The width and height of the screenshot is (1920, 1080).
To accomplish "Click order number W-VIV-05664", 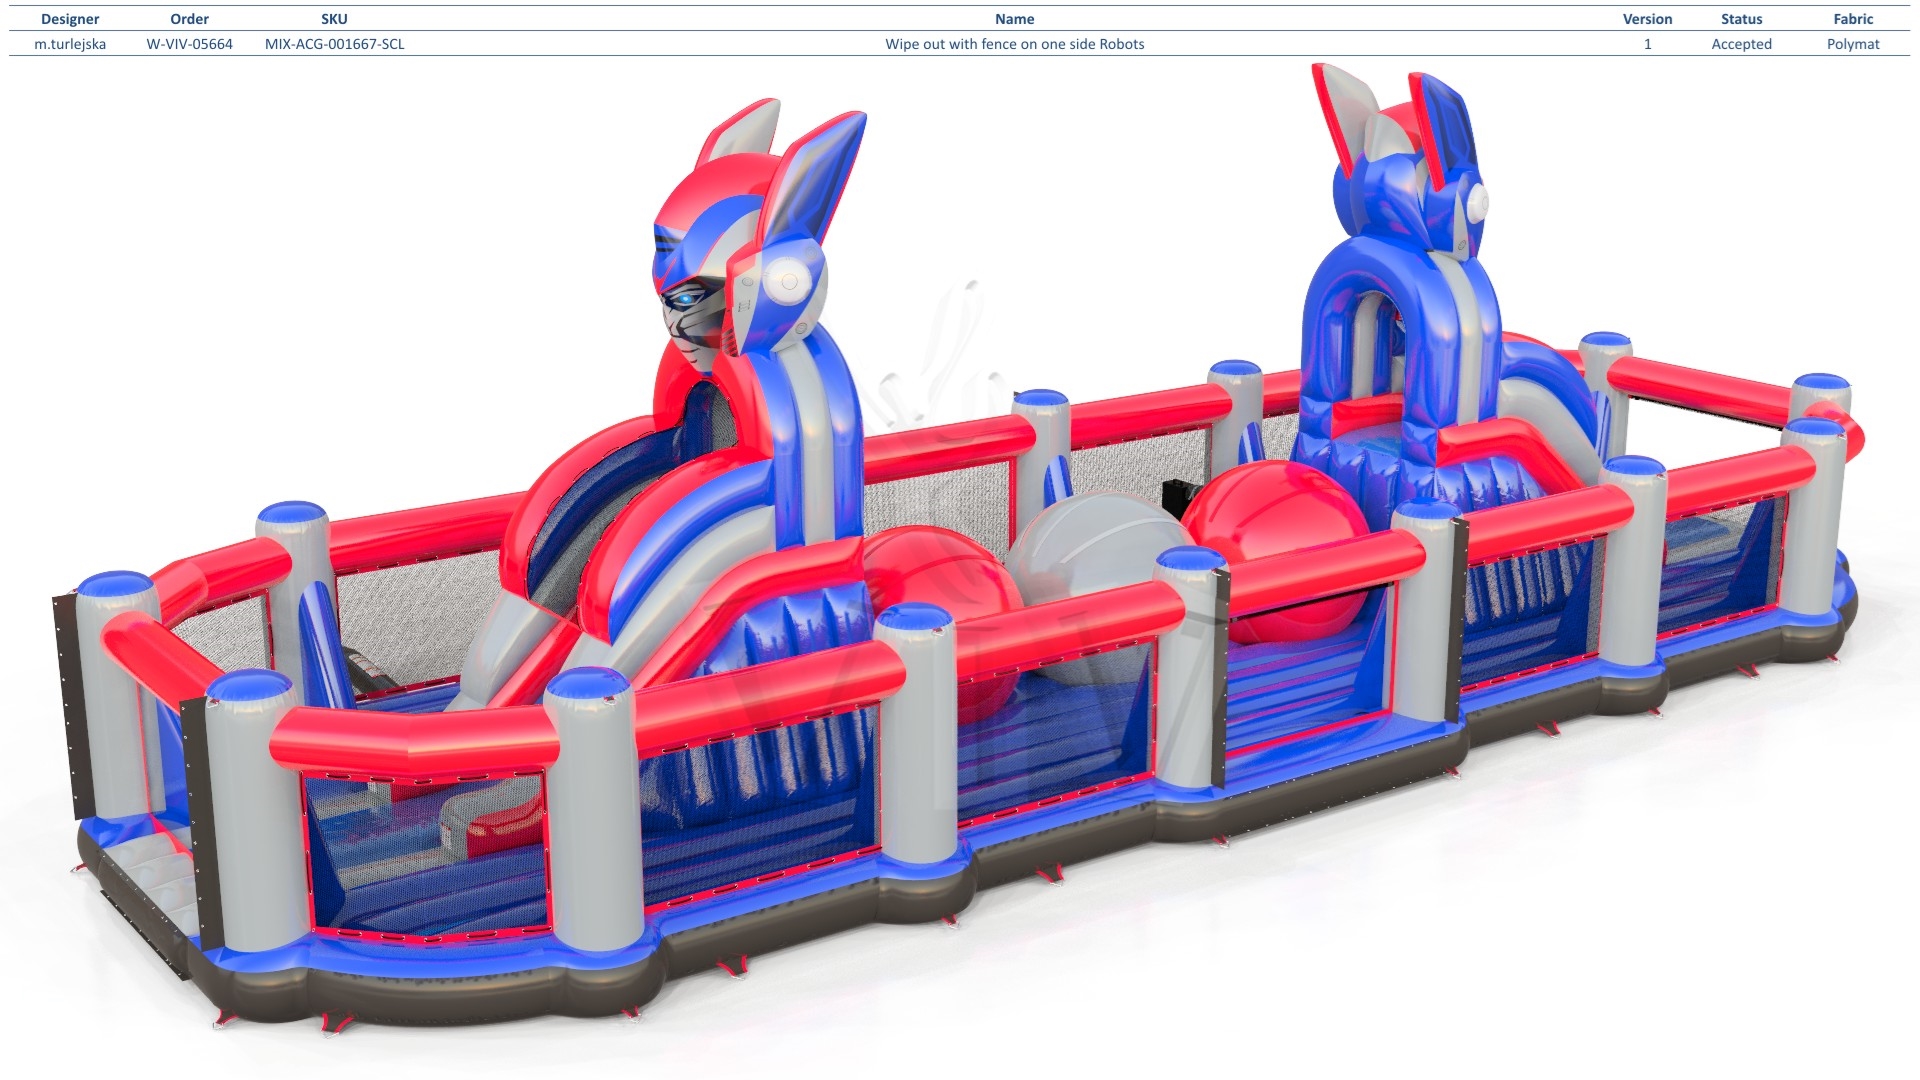I will [x=189, y=44].
